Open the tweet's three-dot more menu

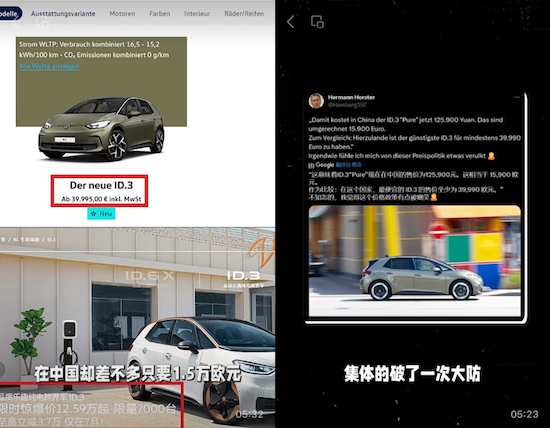point(517,97)
